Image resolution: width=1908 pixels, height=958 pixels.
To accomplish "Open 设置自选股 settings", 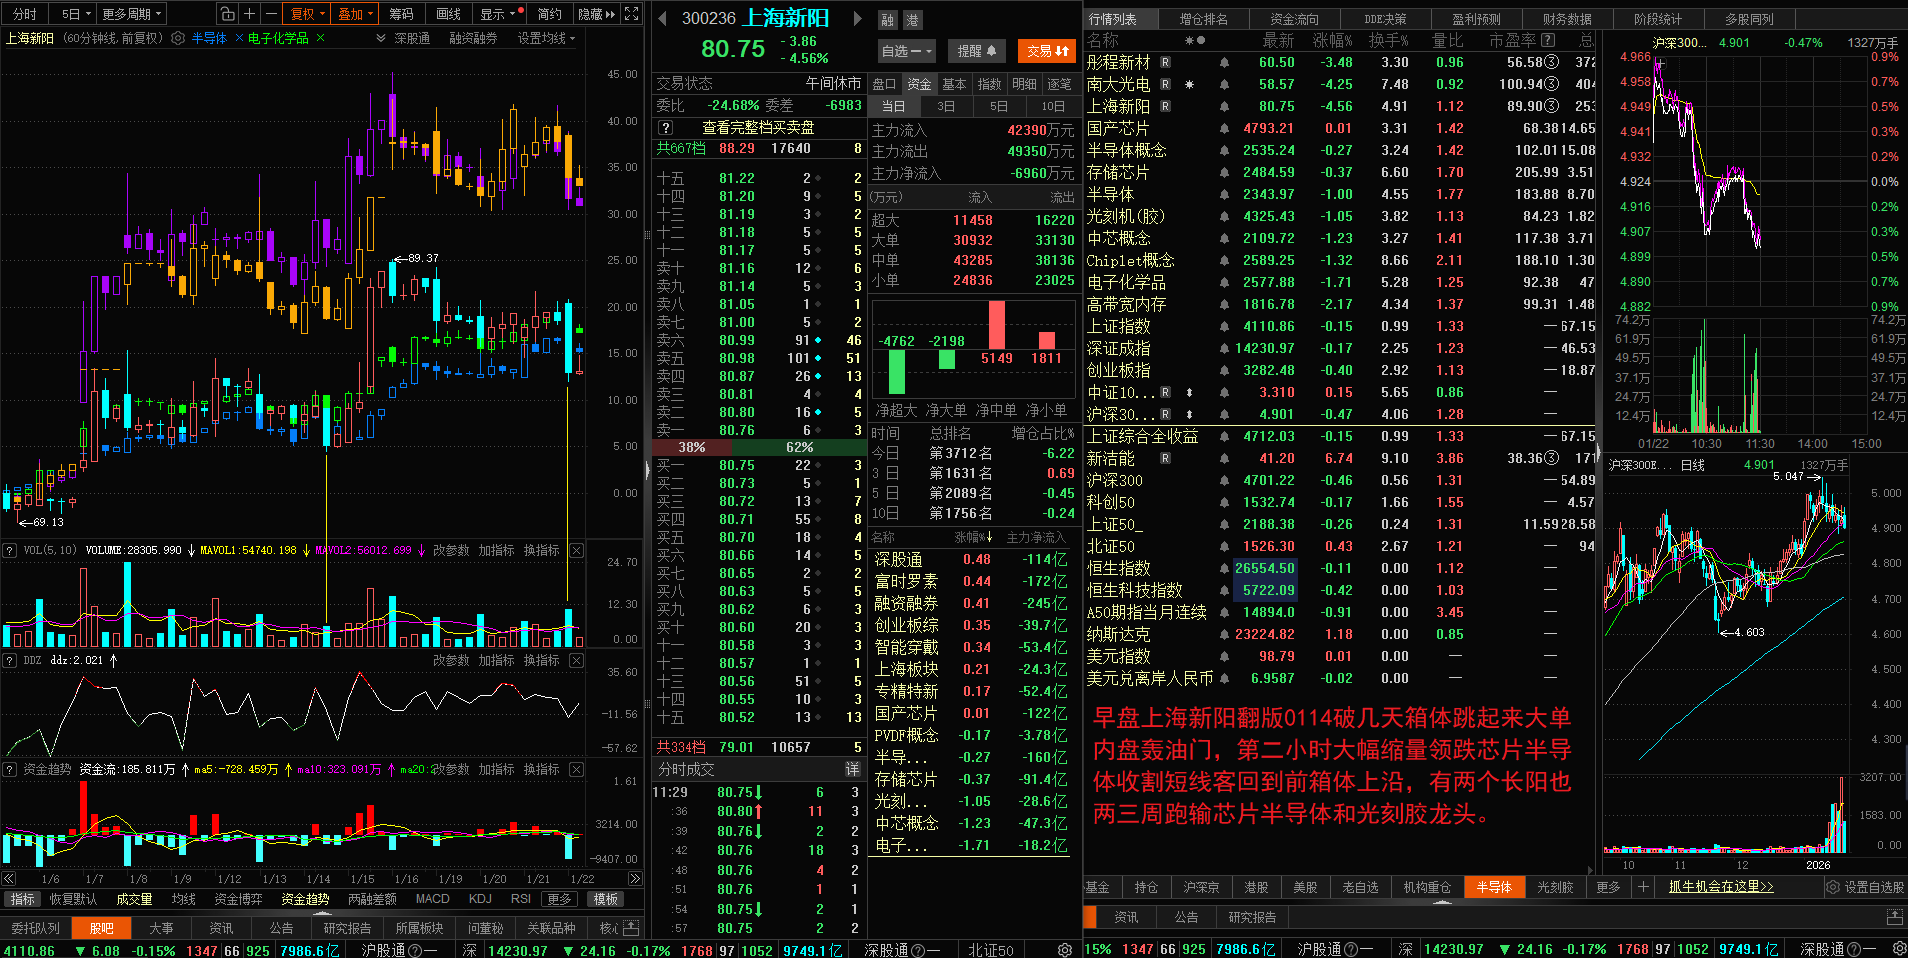I will point(1865,887).
